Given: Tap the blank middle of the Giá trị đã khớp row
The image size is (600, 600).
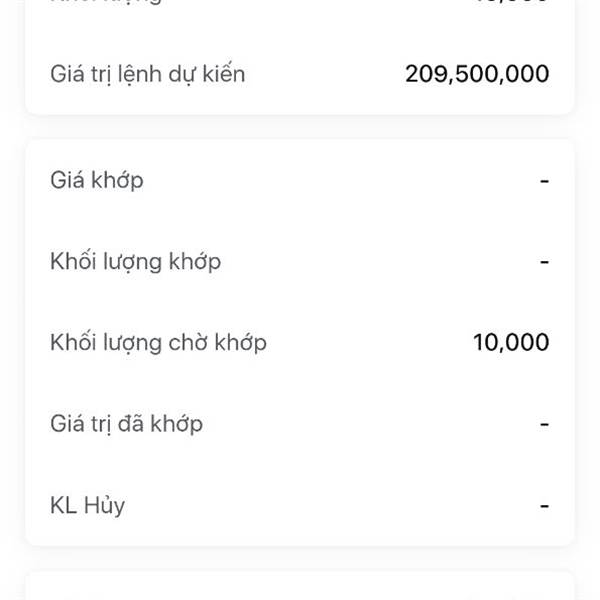Looking at the screenshot, I should [371, 425].
